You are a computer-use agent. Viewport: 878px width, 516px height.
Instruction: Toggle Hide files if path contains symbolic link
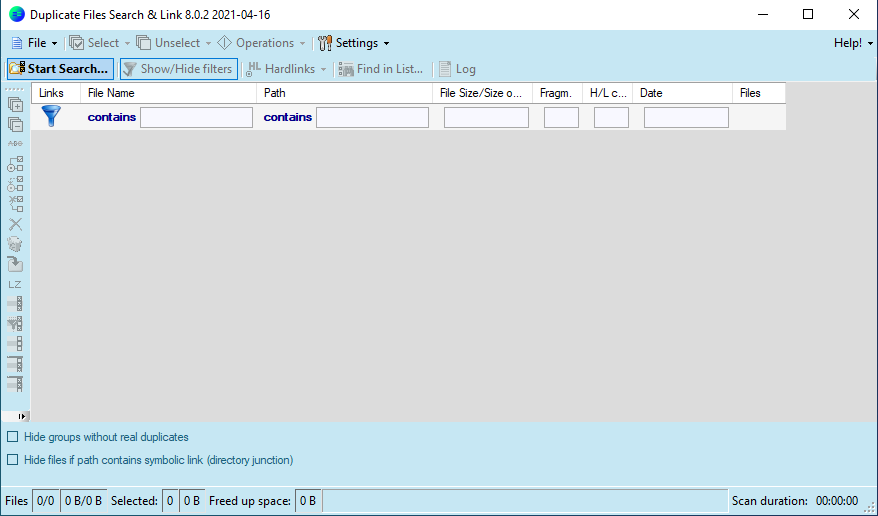13,460
